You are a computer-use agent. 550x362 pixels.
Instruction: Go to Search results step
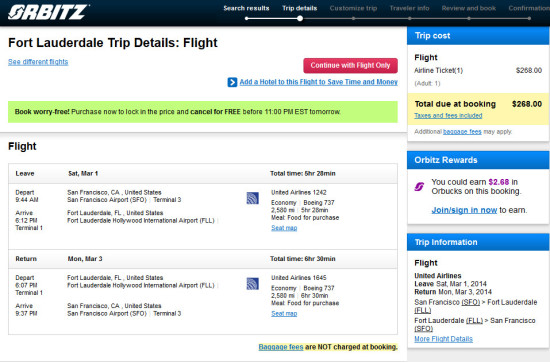[x=246, y=8]
